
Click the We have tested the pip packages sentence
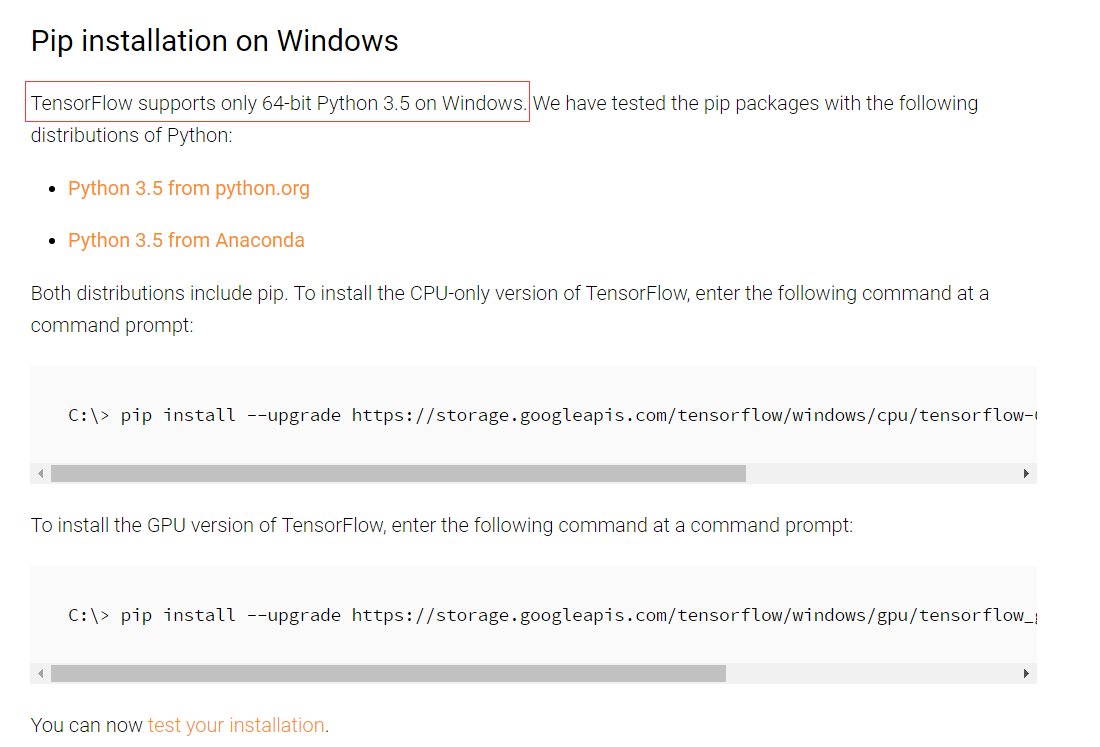(x=504, y=119)
